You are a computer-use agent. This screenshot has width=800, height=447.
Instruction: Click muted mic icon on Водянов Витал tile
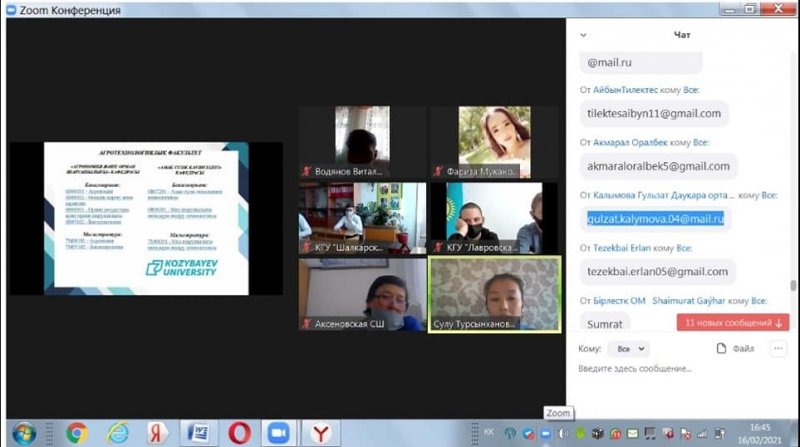[306, 171]
